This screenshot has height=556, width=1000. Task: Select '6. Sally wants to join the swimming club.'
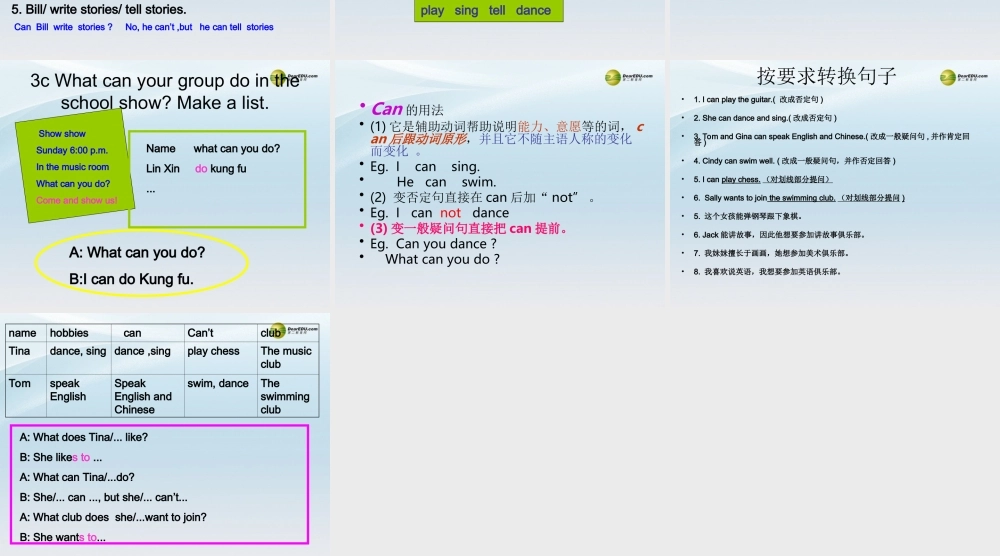(799, 198)
